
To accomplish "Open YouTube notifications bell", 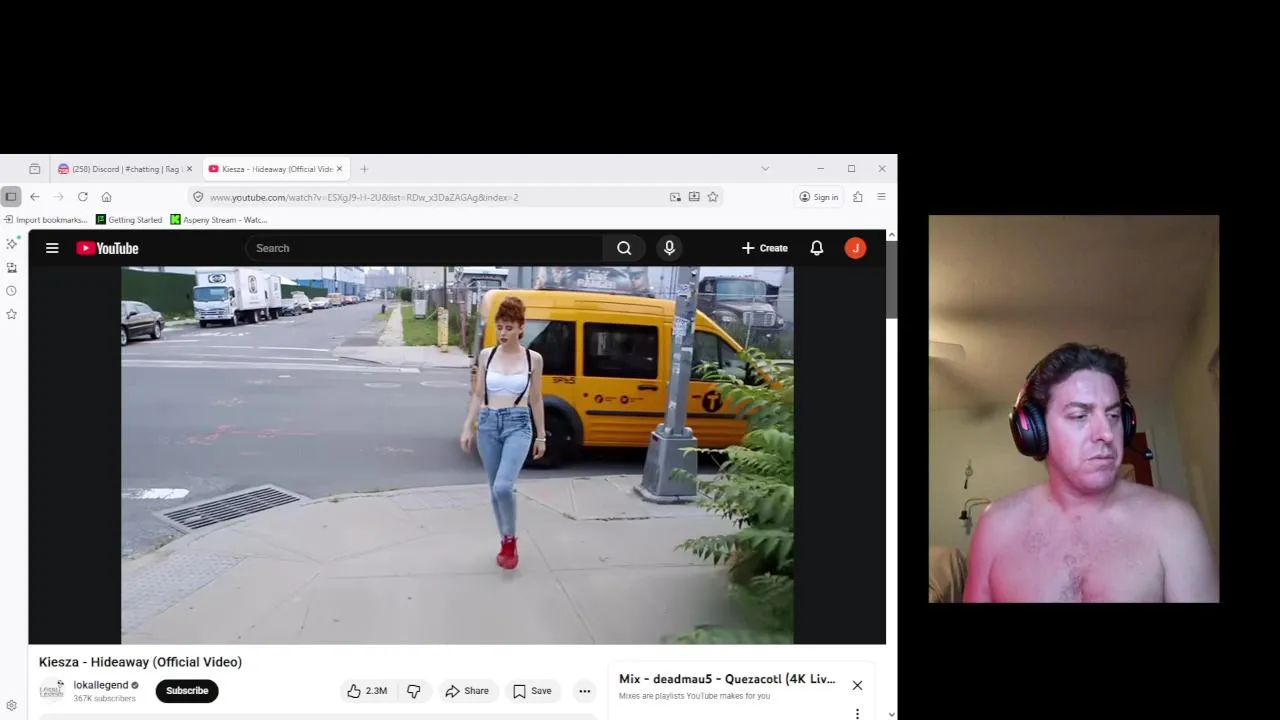I will [817, 248].
